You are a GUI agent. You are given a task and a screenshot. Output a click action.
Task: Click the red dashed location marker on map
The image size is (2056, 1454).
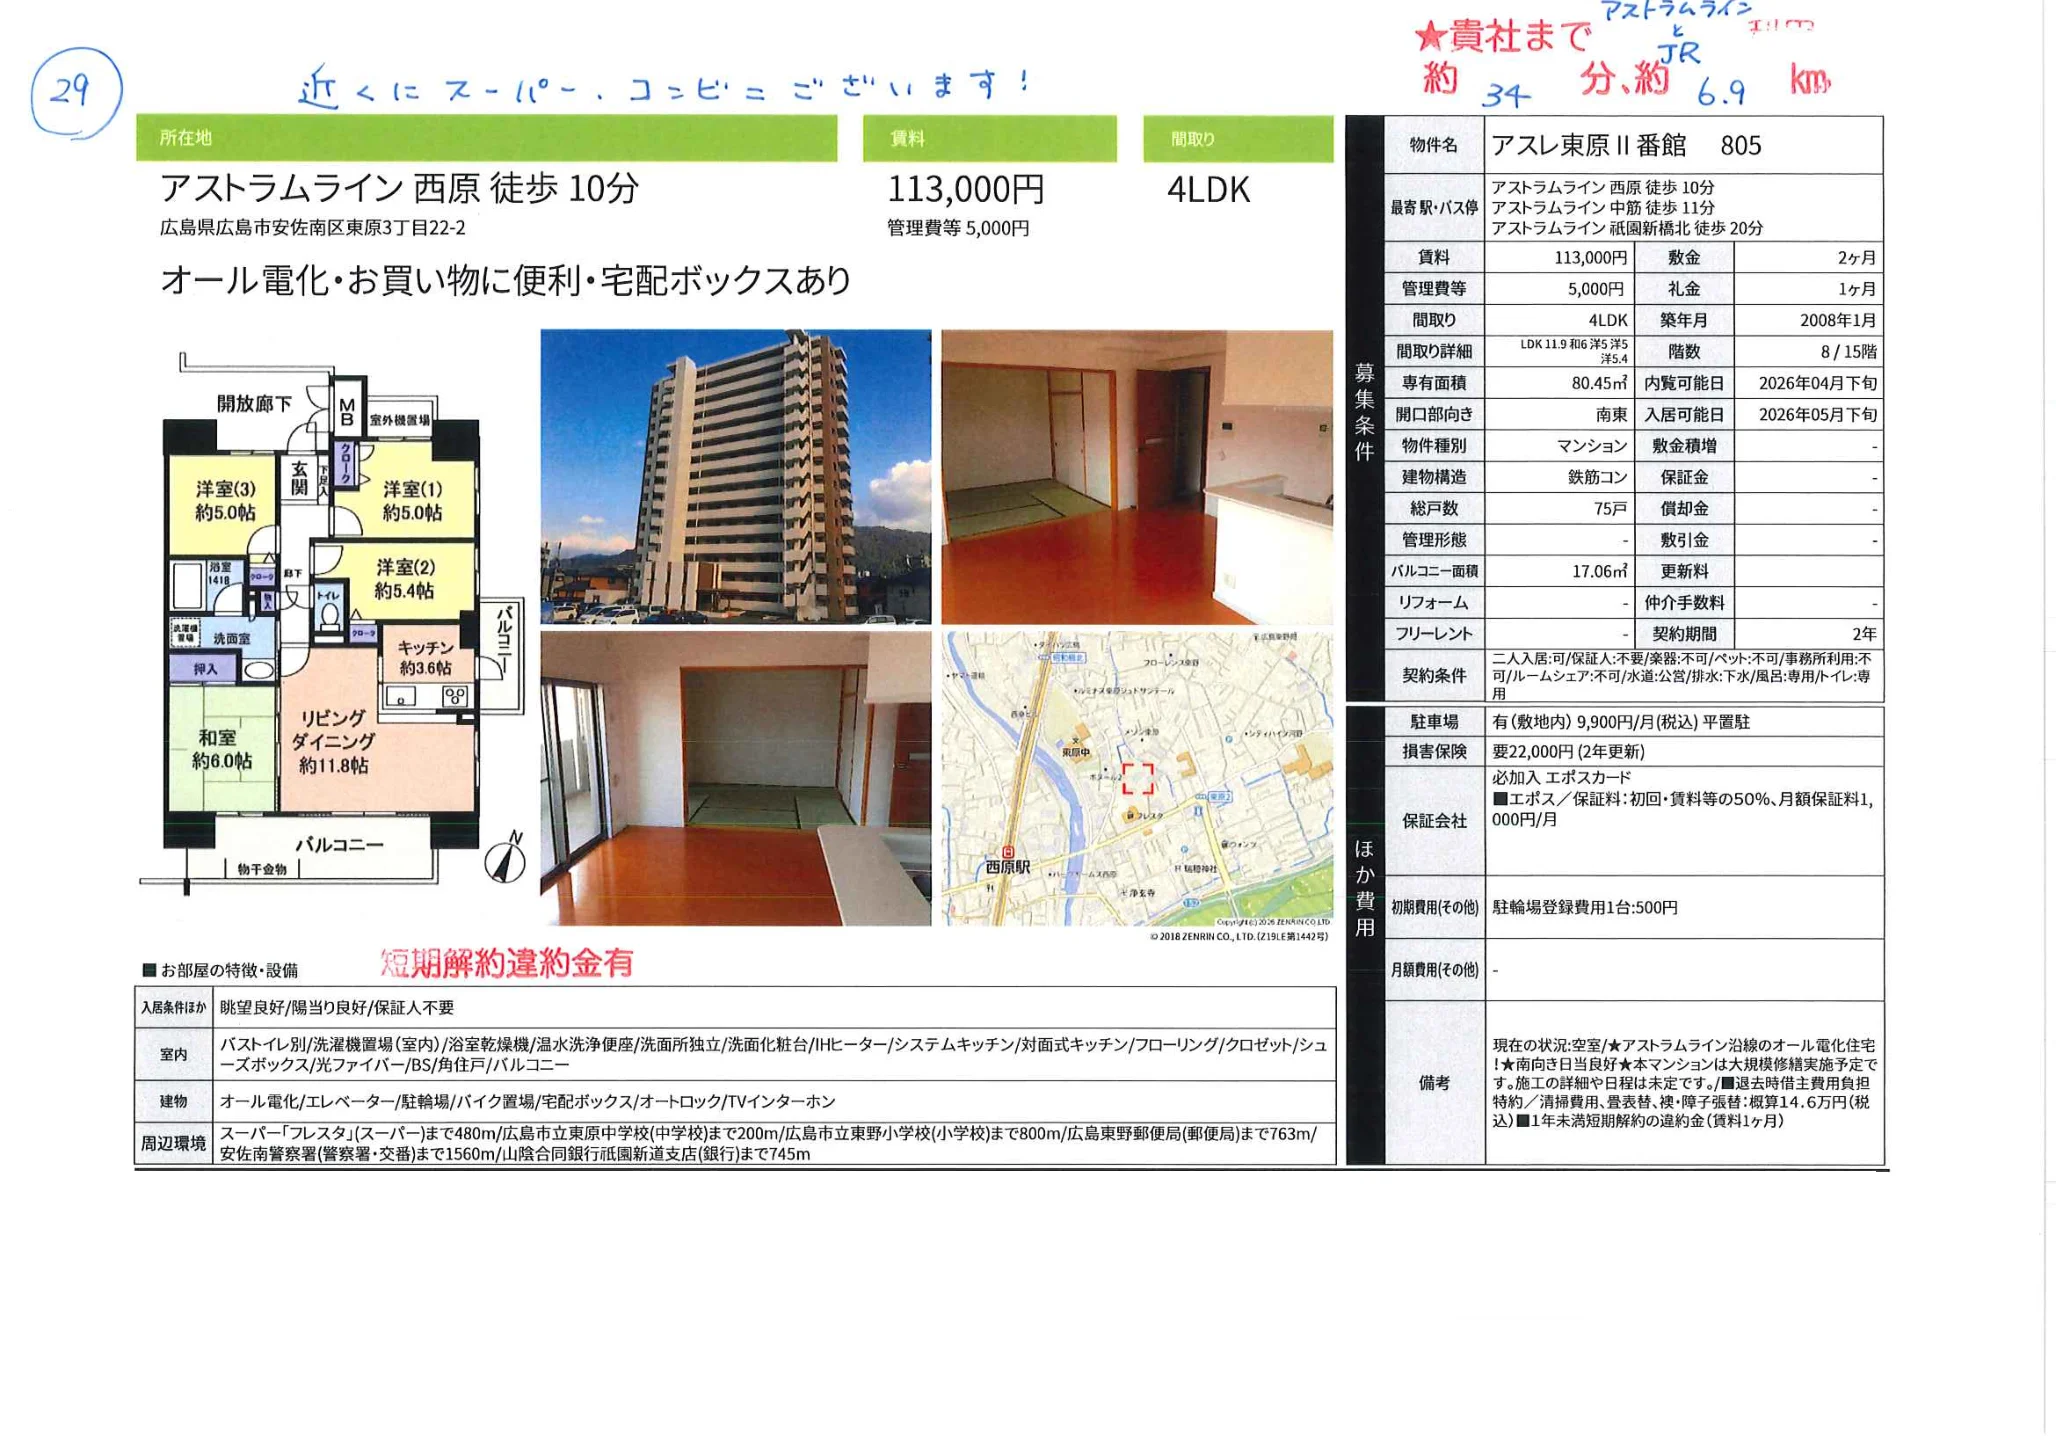pos(1137,778)
